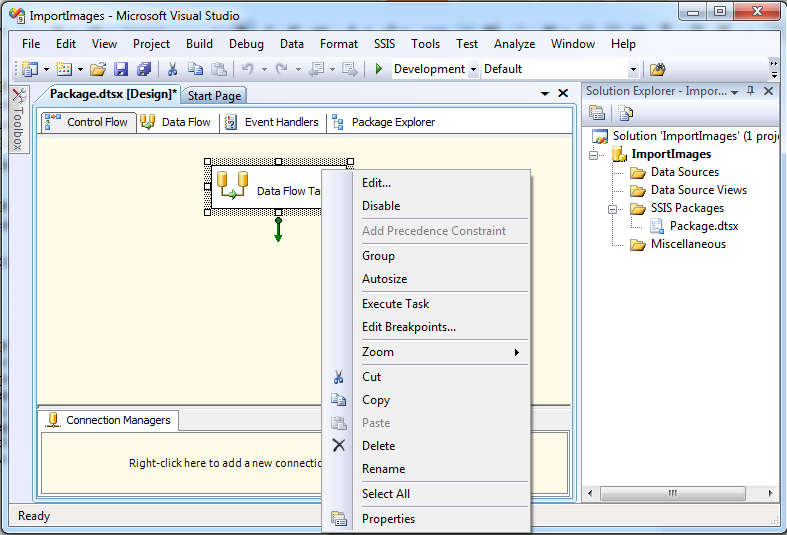787x535 pixels.
Task: Click the Navigate Forward toolbar icon
Action: pos(349,69)
